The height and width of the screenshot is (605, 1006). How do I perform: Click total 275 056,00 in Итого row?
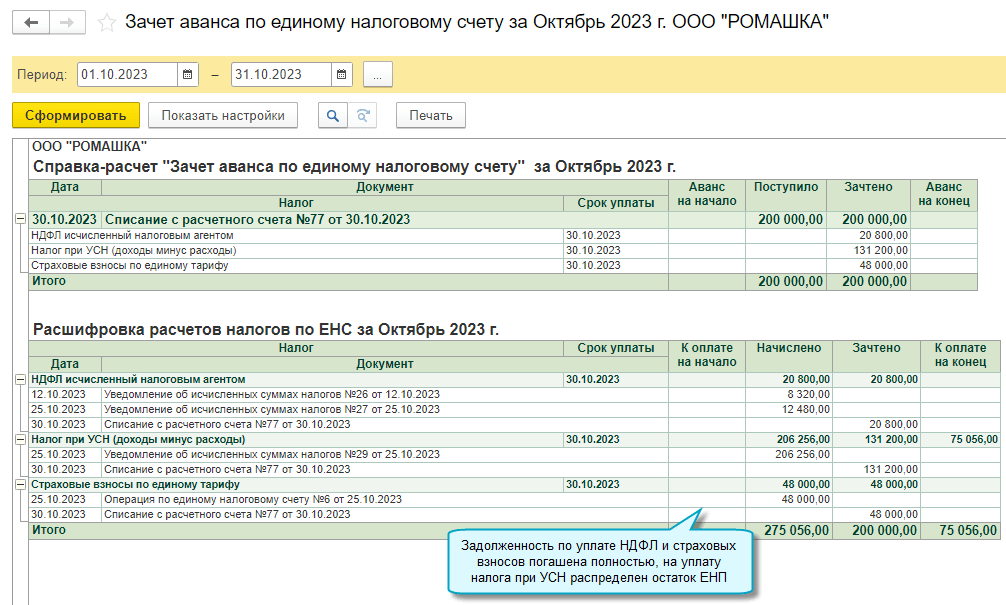tap(796, 531)
